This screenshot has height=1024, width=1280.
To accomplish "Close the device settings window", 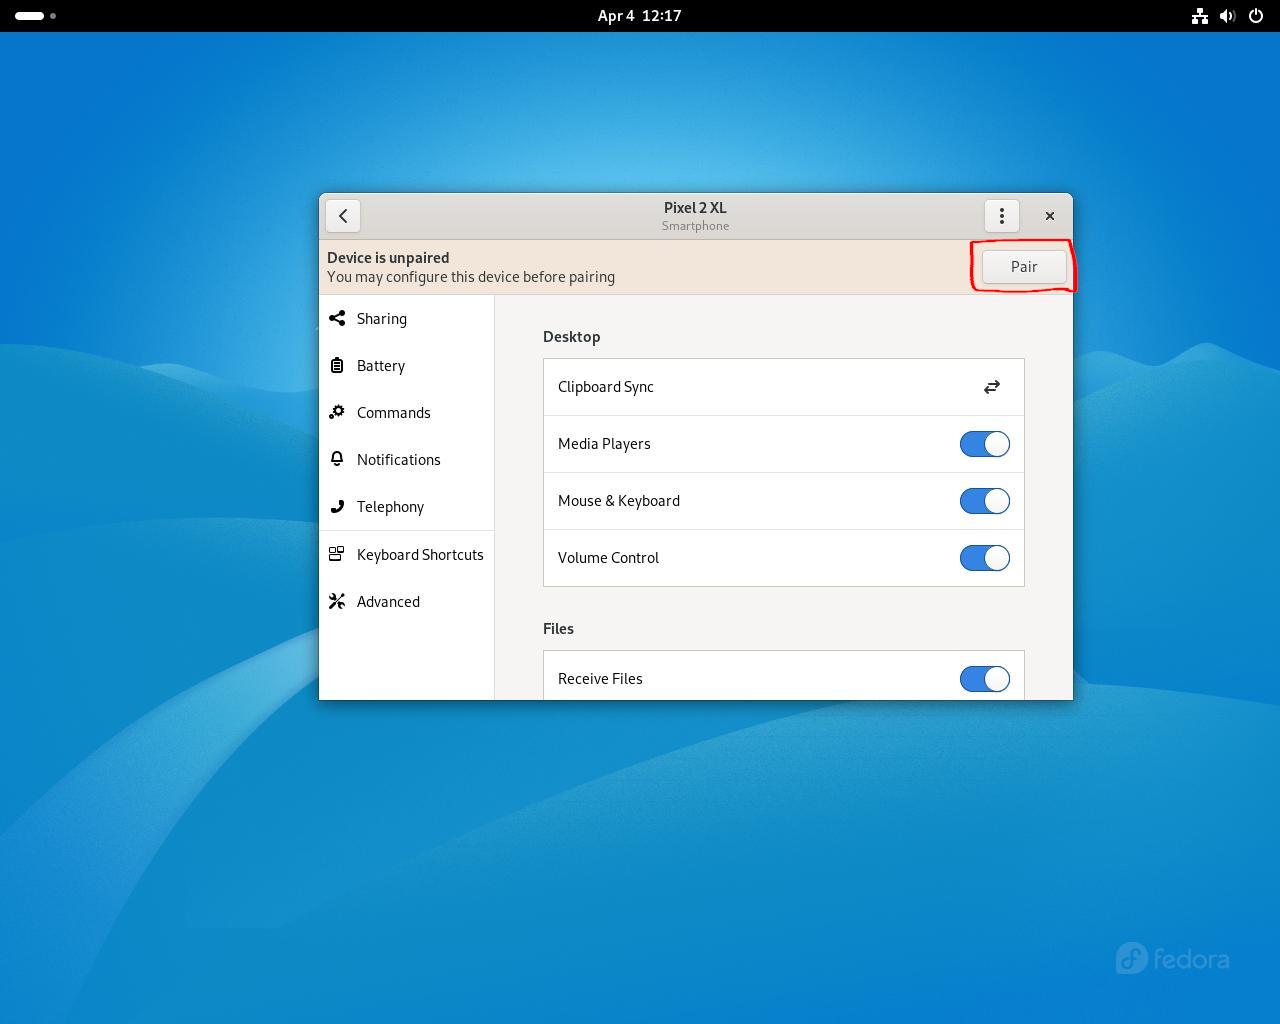I will pyautogui.click(x=1049, y=216).
